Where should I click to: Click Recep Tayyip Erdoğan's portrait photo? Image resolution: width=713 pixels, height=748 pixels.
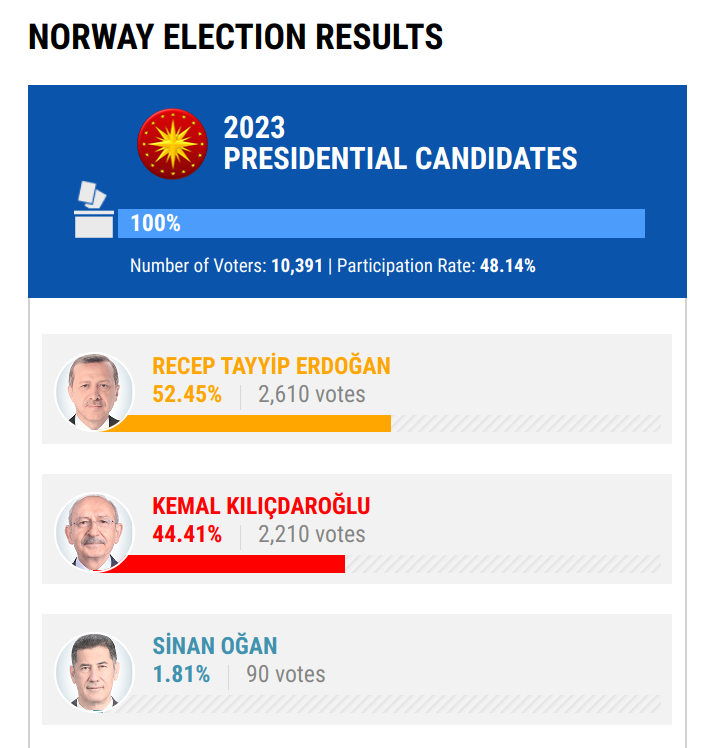tap(93, 390)
